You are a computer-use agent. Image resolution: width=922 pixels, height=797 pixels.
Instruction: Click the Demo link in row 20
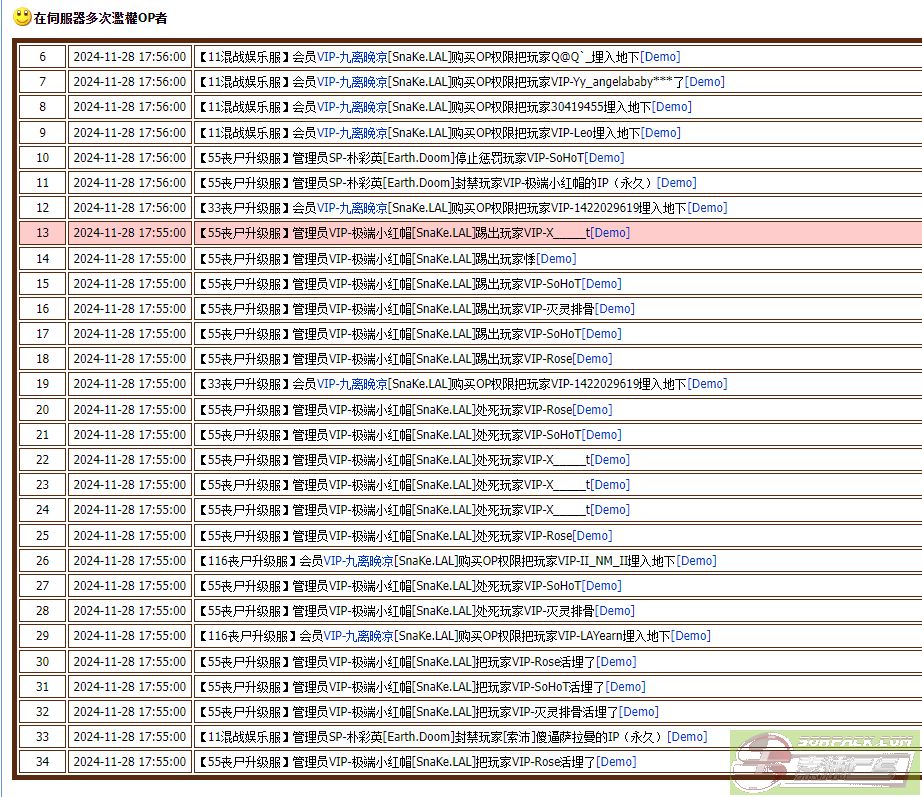click(x=593, y=410)
